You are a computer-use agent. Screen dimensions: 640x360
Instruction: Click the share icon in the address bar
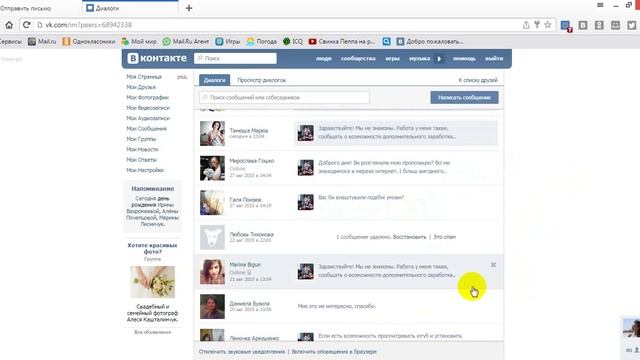click(x=526, y=25)
